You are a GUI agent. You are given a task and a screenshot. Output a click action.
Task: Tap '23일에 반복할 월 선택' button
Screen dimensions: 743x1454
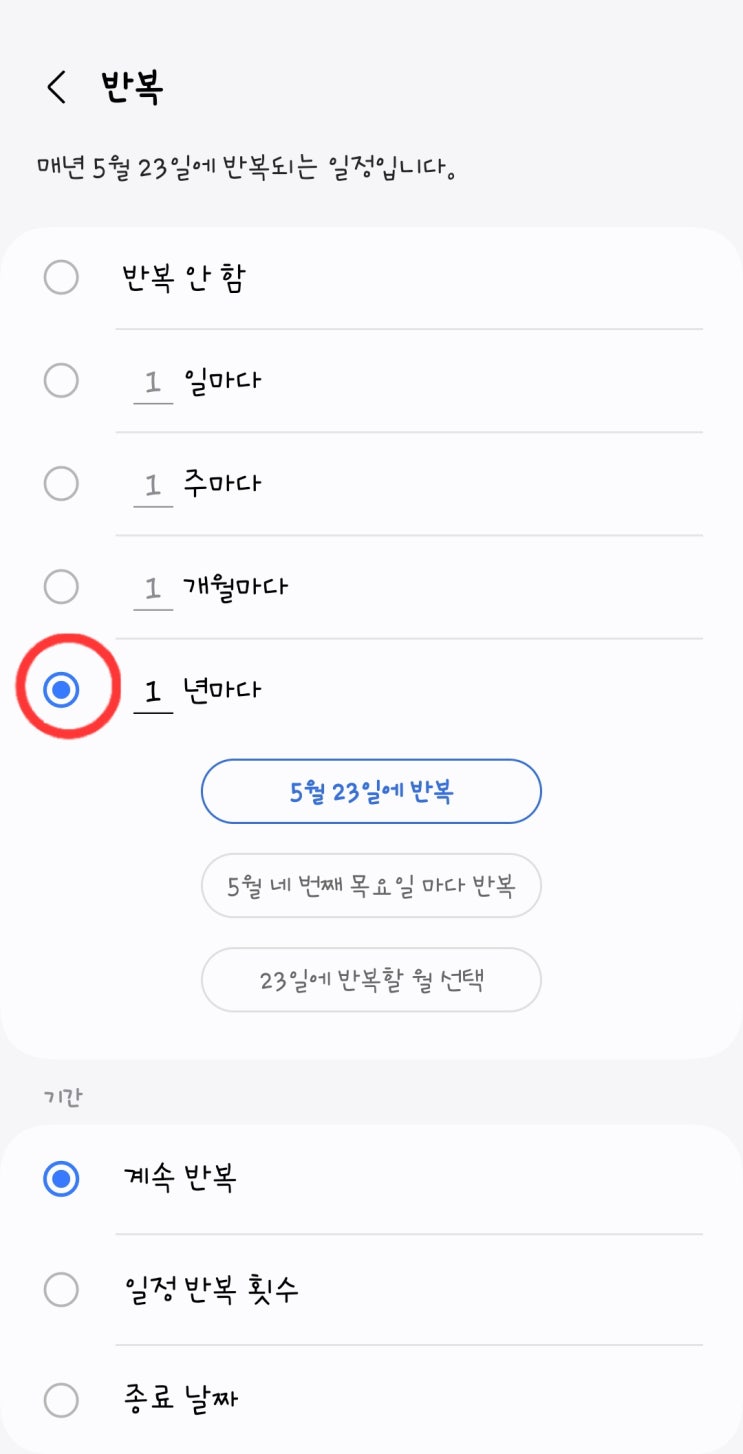(371, 980)
